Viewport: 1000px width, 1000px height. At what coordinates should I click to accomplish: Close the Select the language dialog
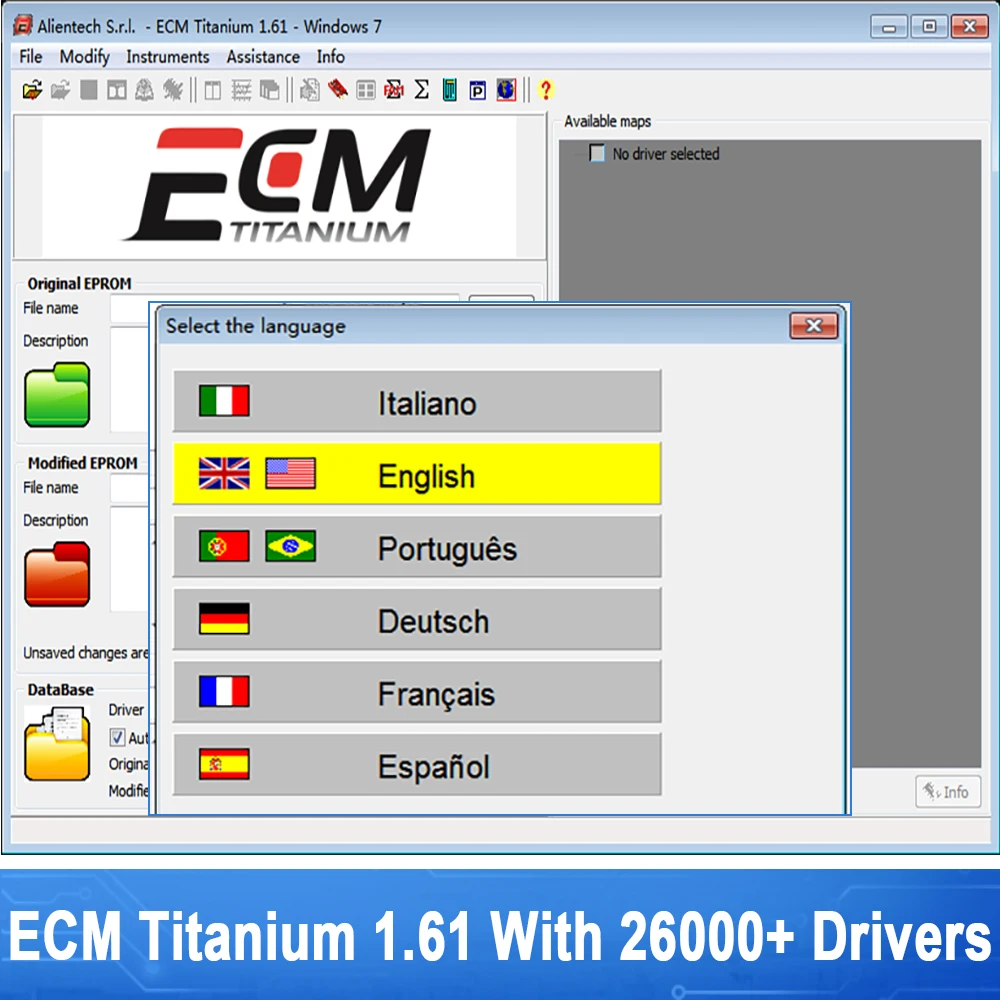(x=814, y=326)
